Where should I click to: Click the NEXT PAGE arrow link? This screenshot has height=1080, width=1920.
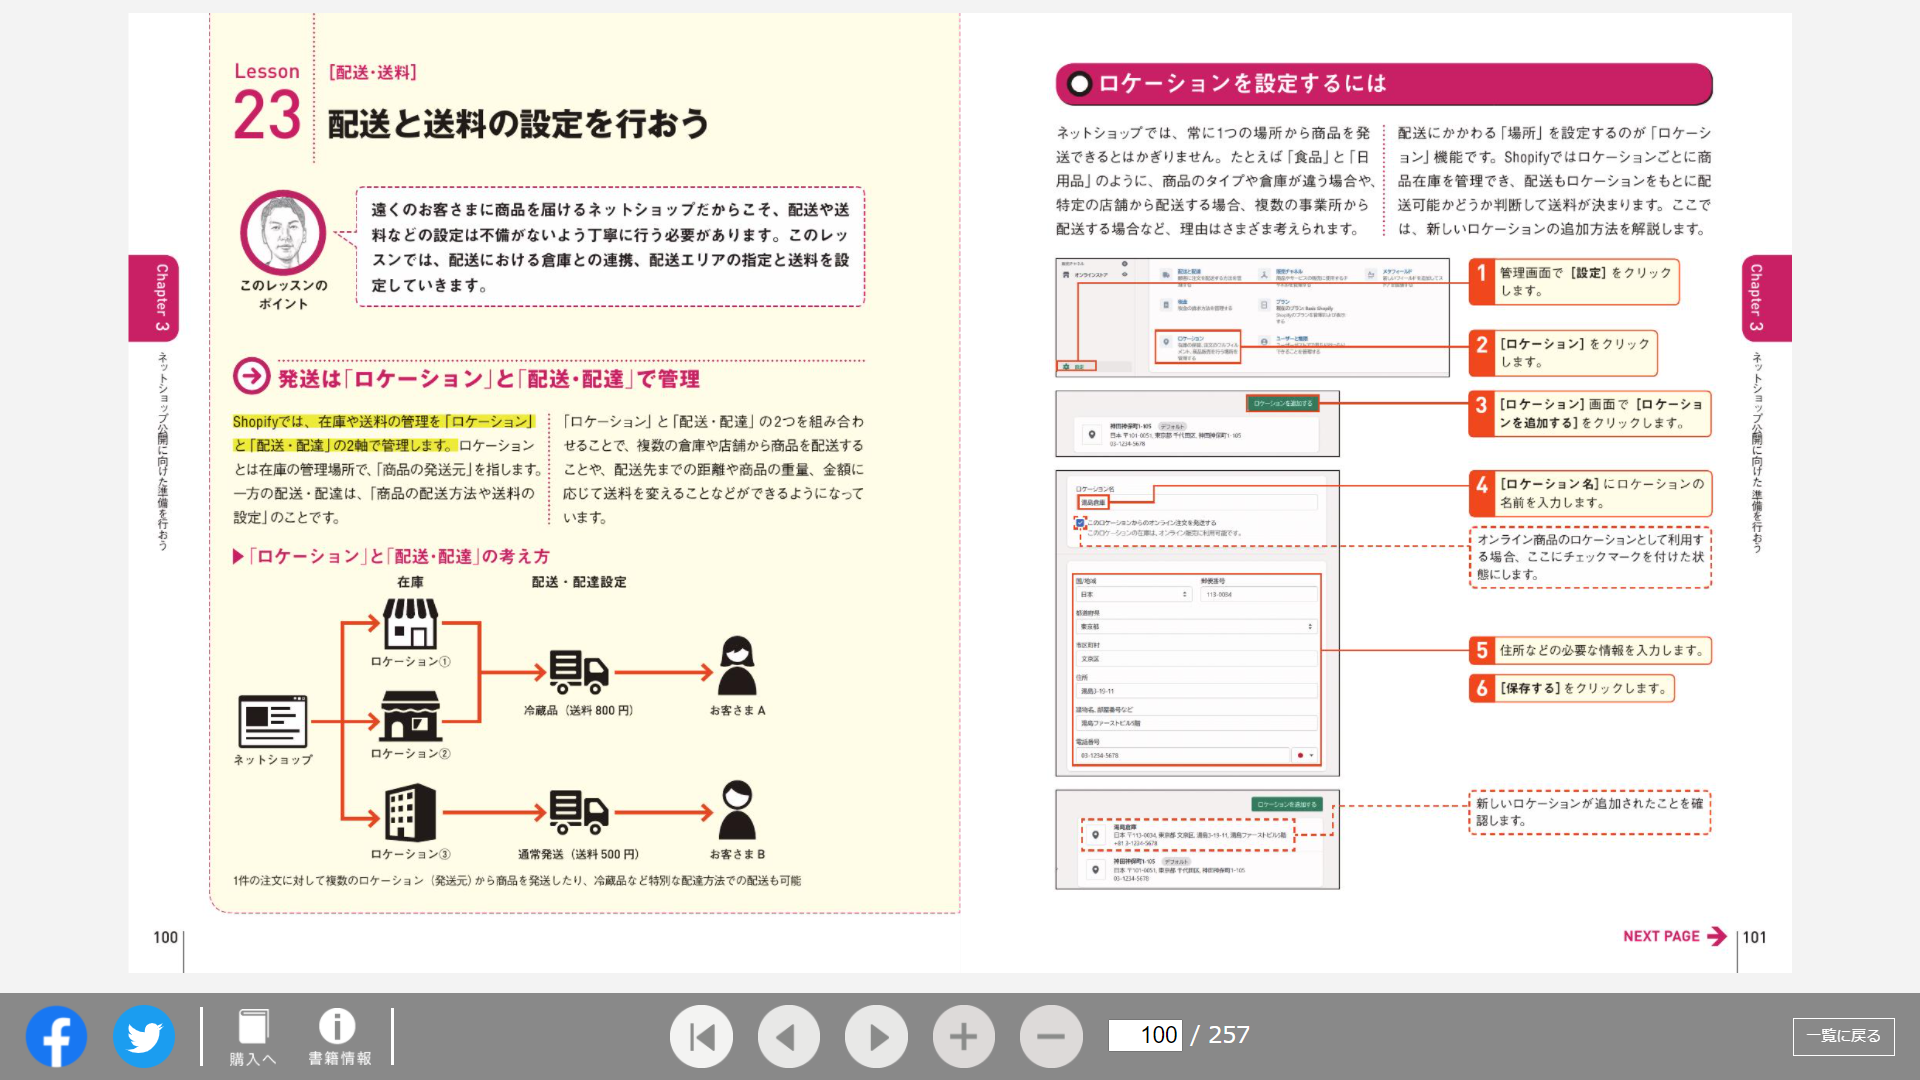pos(1672,936)
